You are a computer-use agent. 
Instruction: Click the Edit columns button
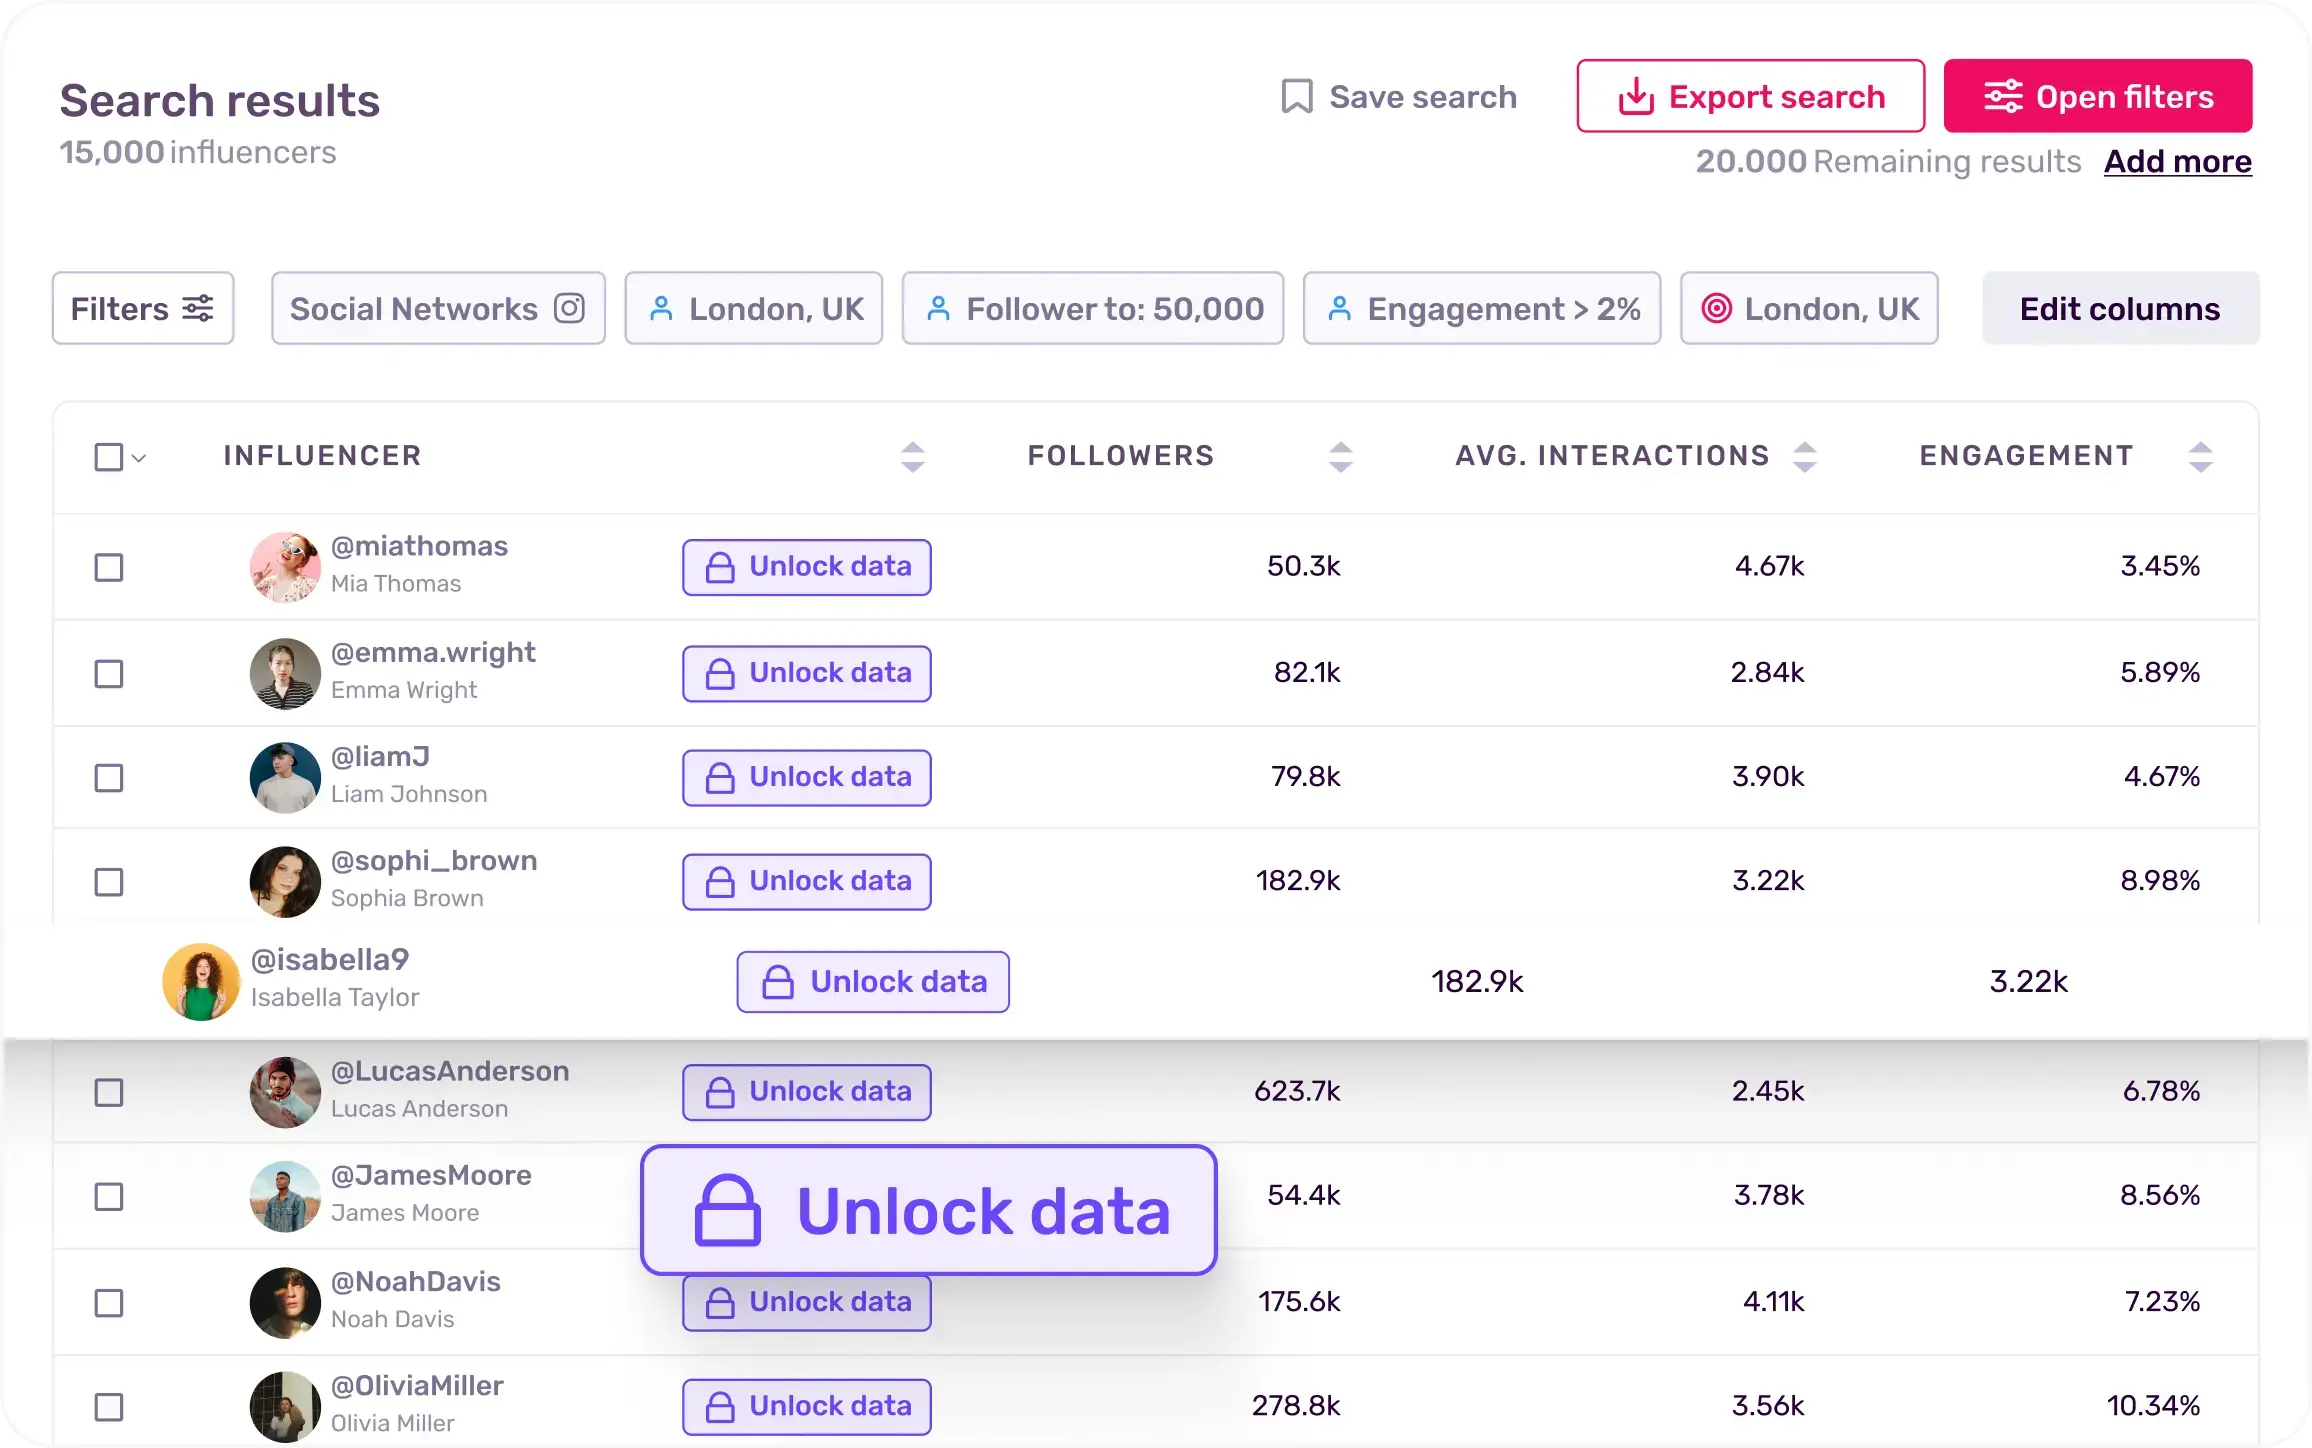[x=2120, y=308]
